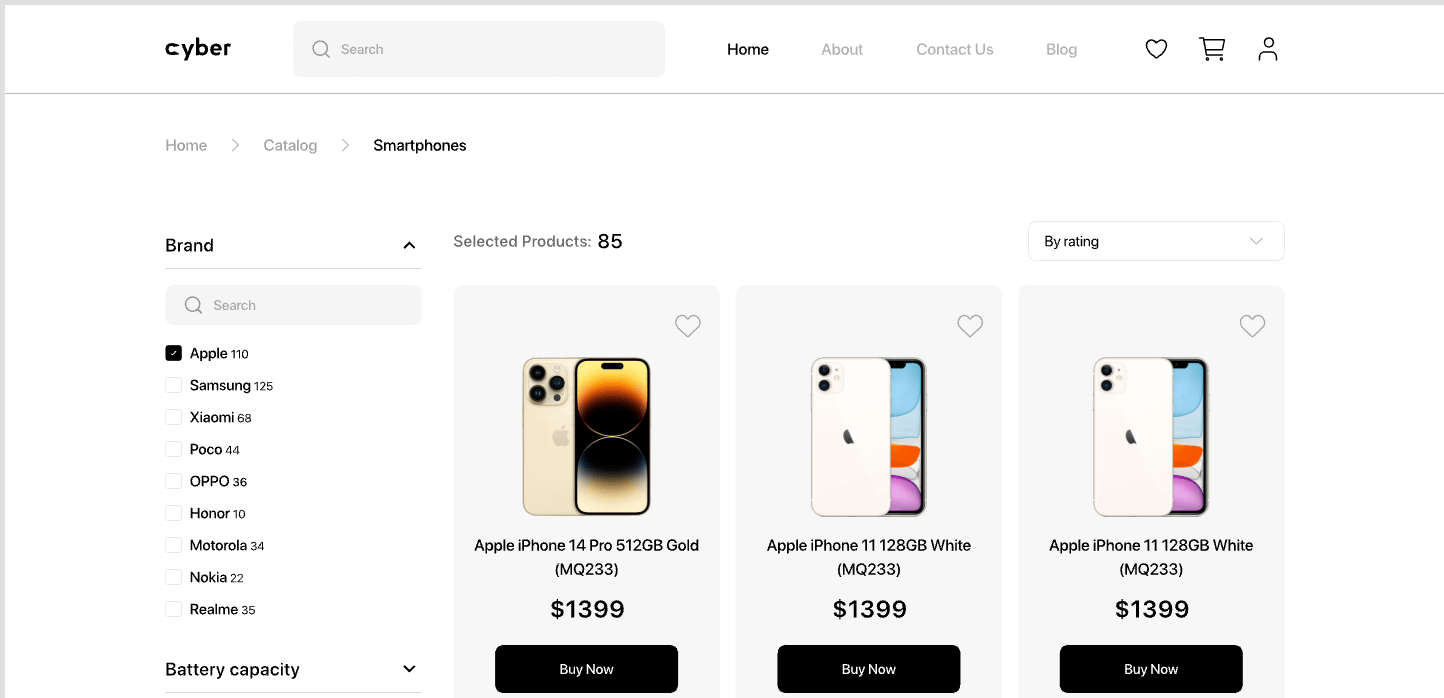Tick the Xiaomi brand checkbox
Viewport: 1444px width, 698px height.
pyautogui.click(x=174, y=417)
